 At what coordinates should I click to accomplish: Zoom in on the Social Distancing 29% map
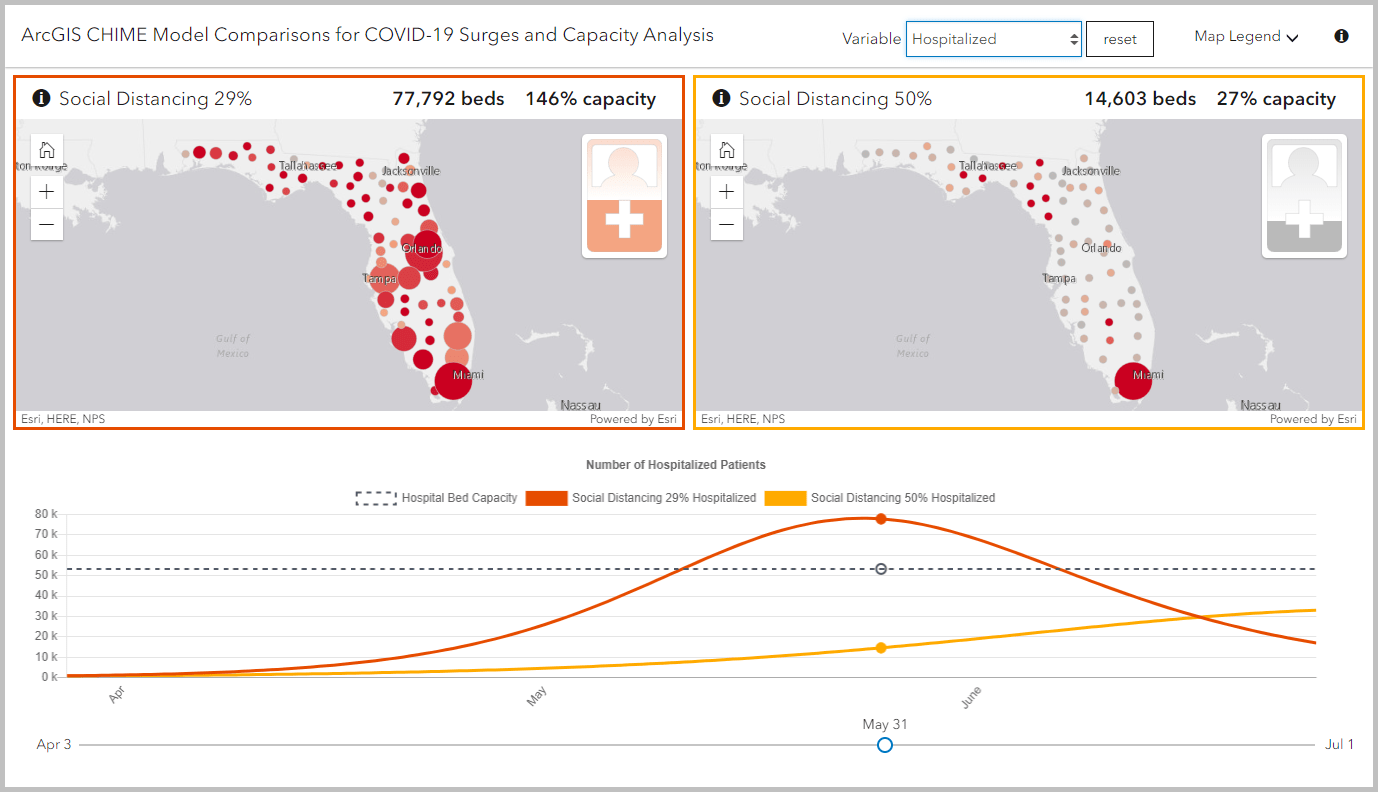coord(46,191)
